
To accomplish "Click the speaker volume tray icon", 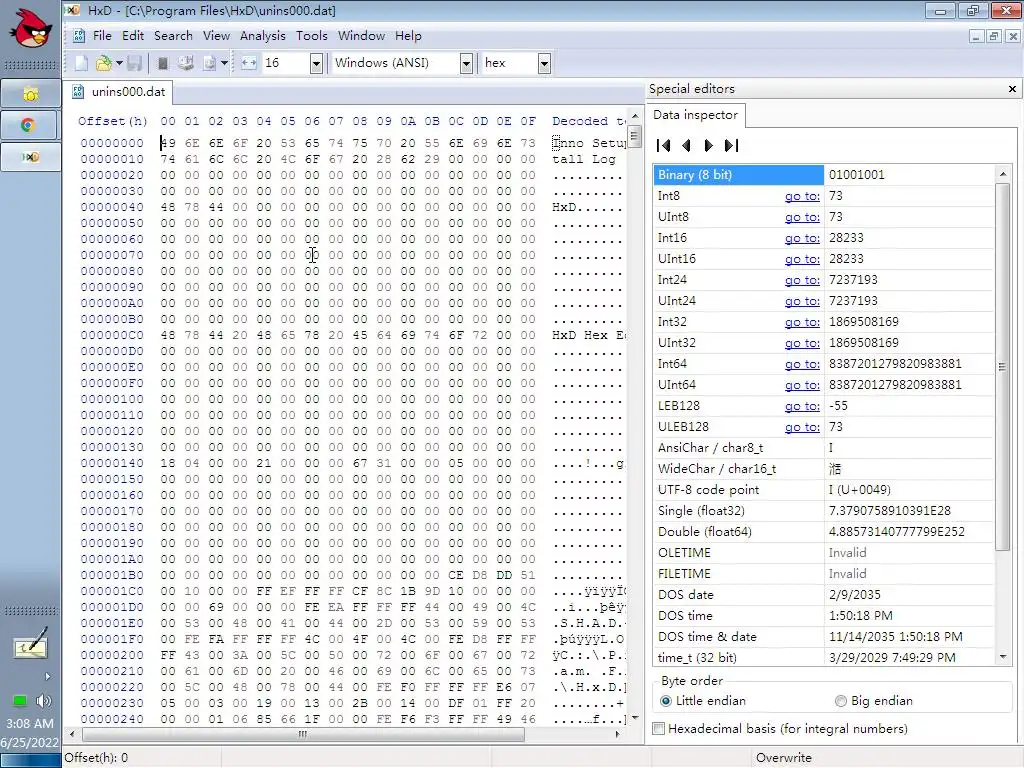I will (43, 701).
